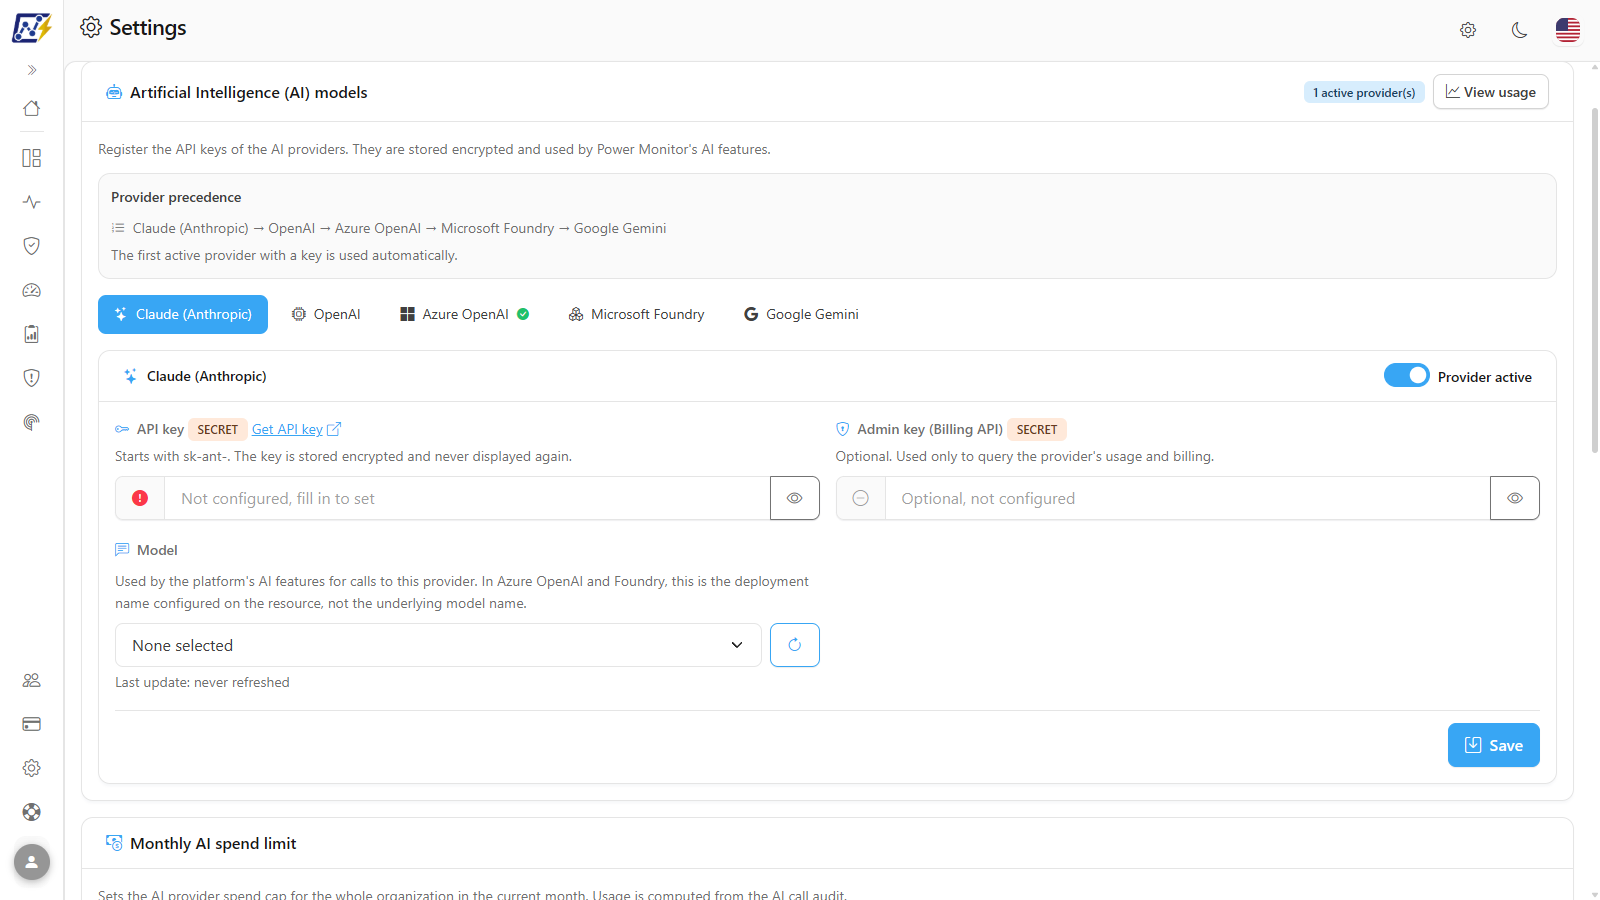Image resolution: width=1600 pixels, height=900 pixels.
Task: Show API key with eye icon
Action: pyautogui.click(x=795, y=498)
